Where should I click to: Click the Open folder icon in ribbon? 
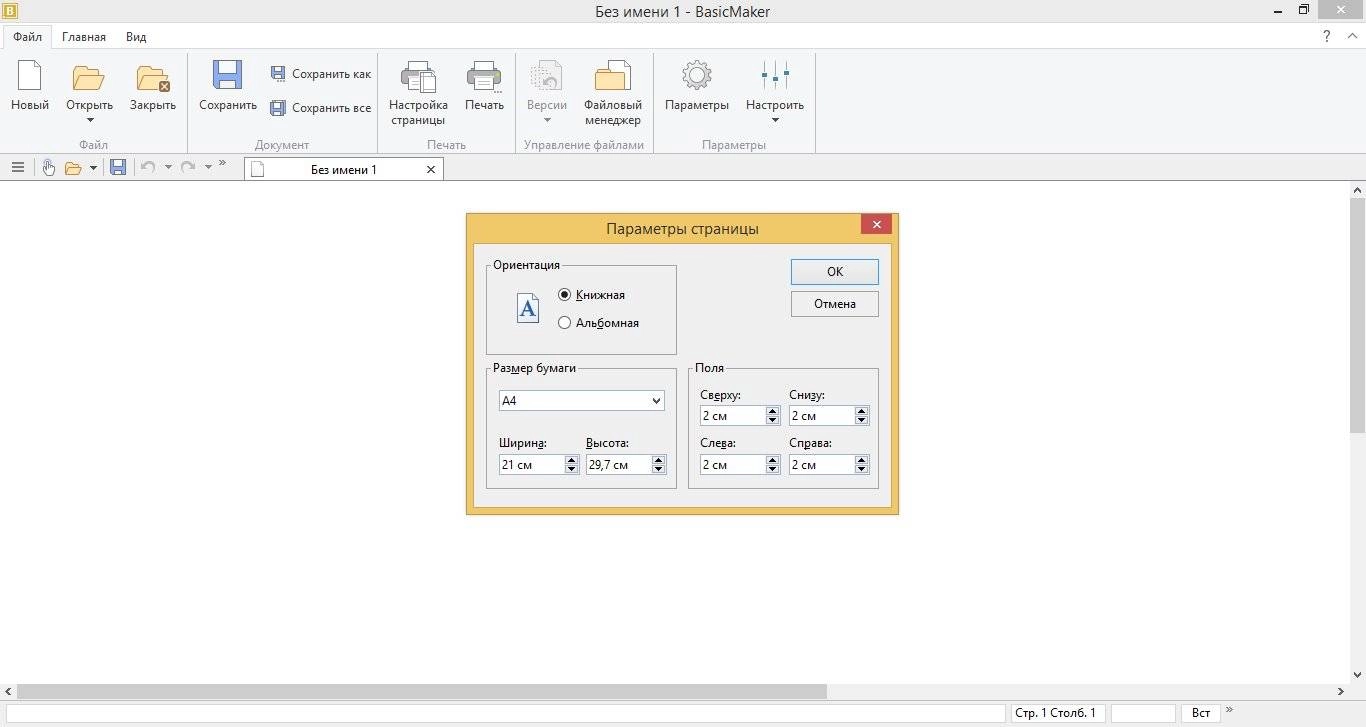[x=89, y=78]
